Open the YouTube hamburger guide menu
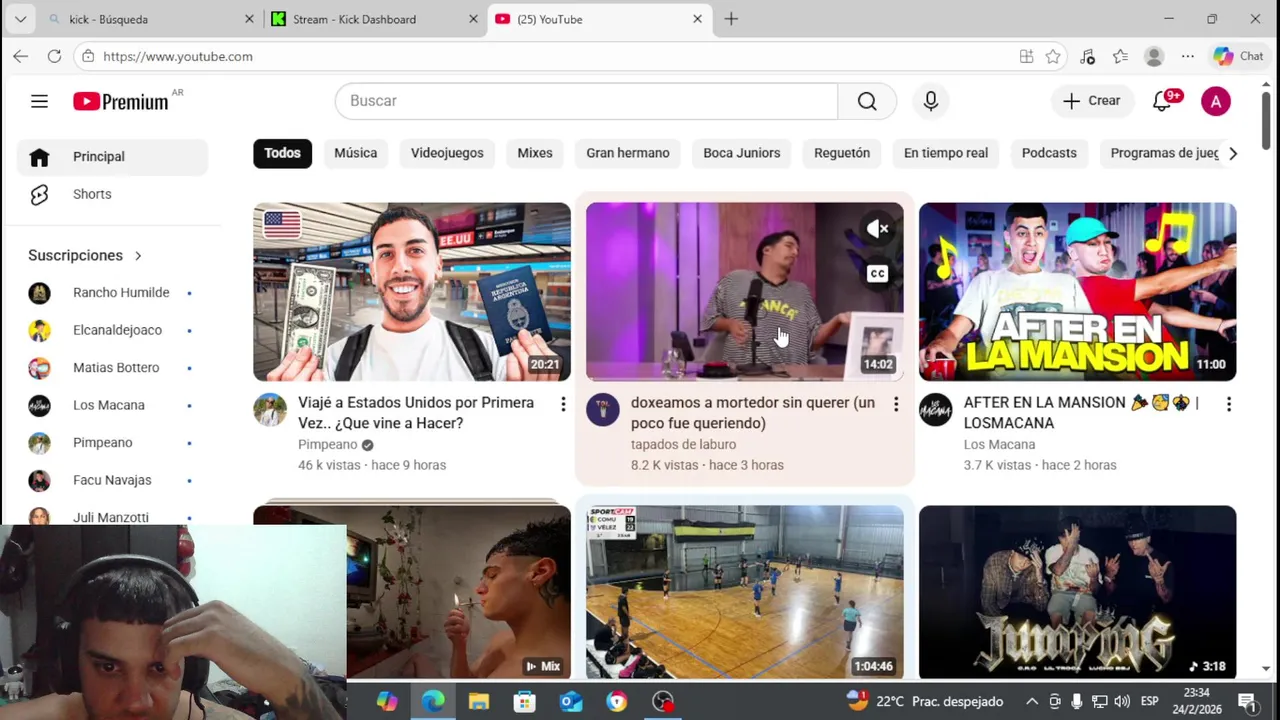Image resolution: width=1280 pixels, height=720 pixels. (x=39, y=101)
